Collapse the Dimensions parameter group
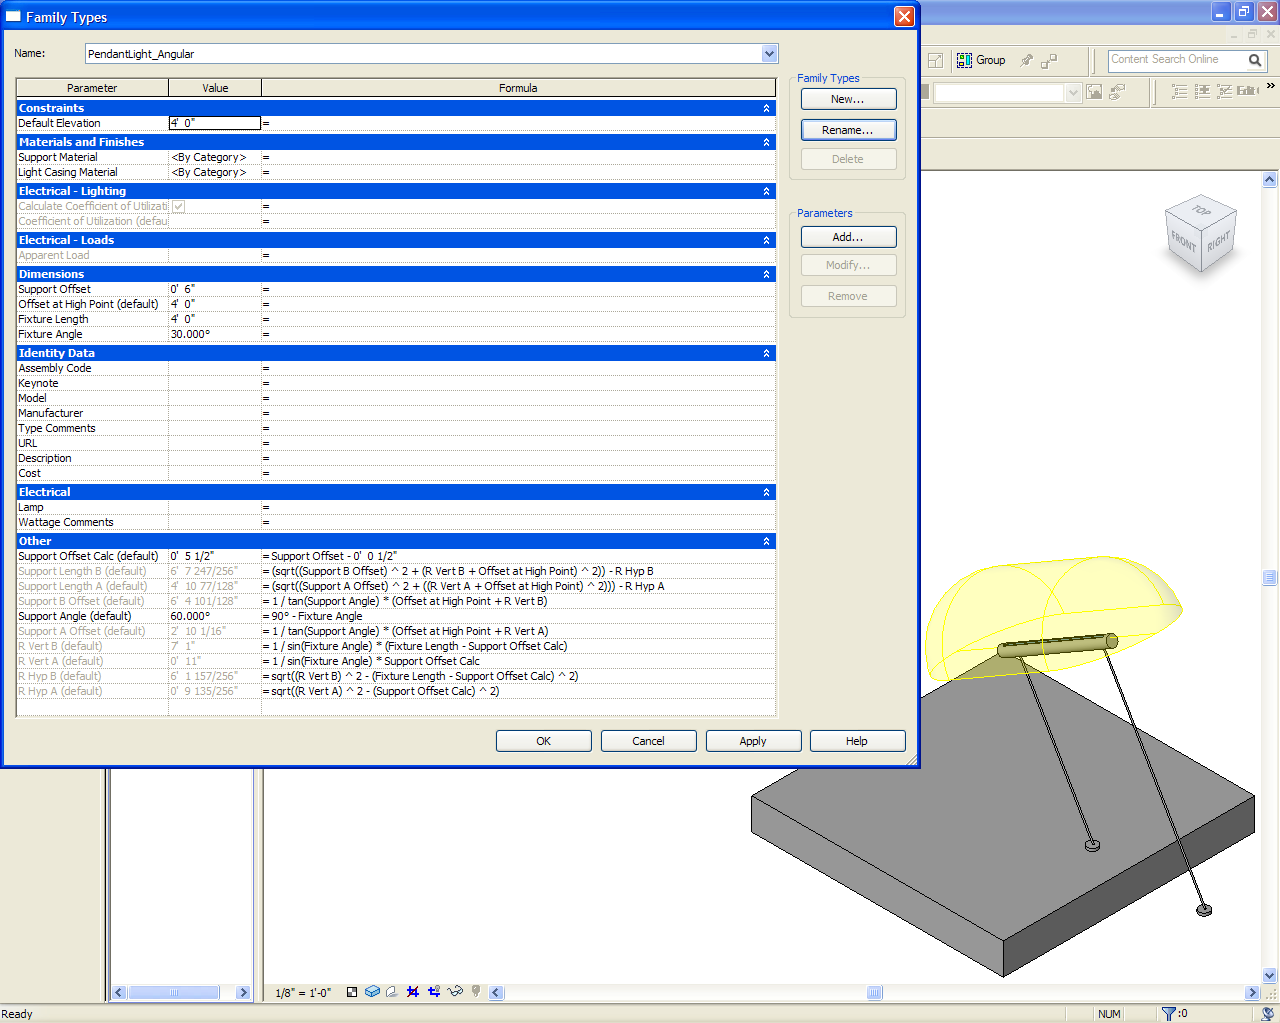 click(x=766, y=274)
